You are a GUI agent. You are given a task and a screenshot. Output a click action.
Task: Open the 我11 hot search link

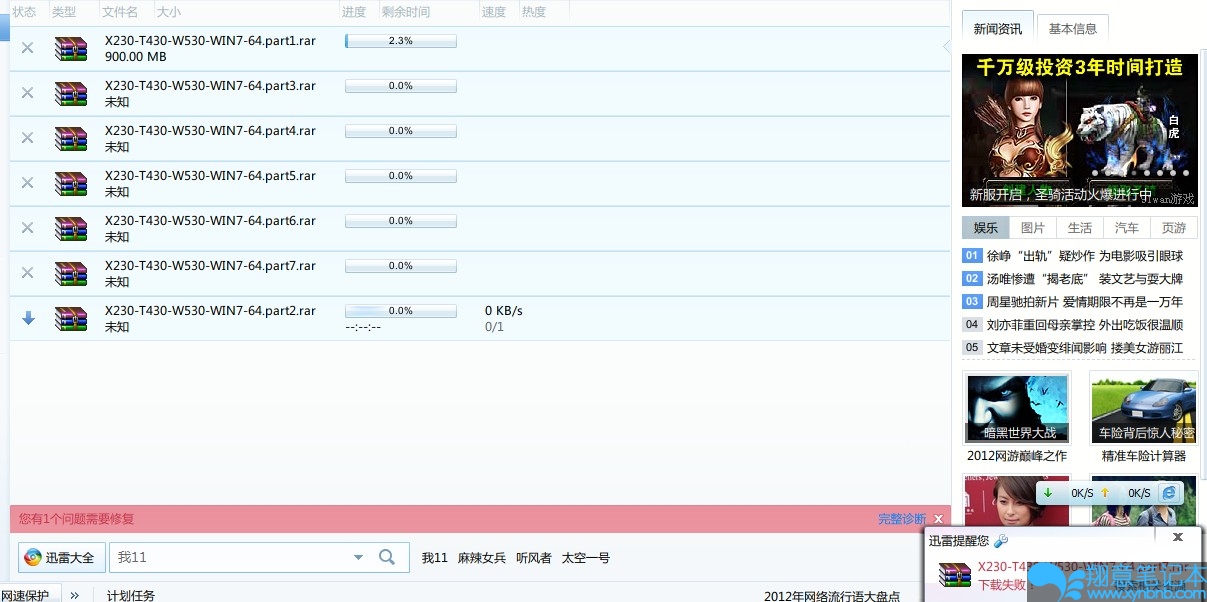435,558
